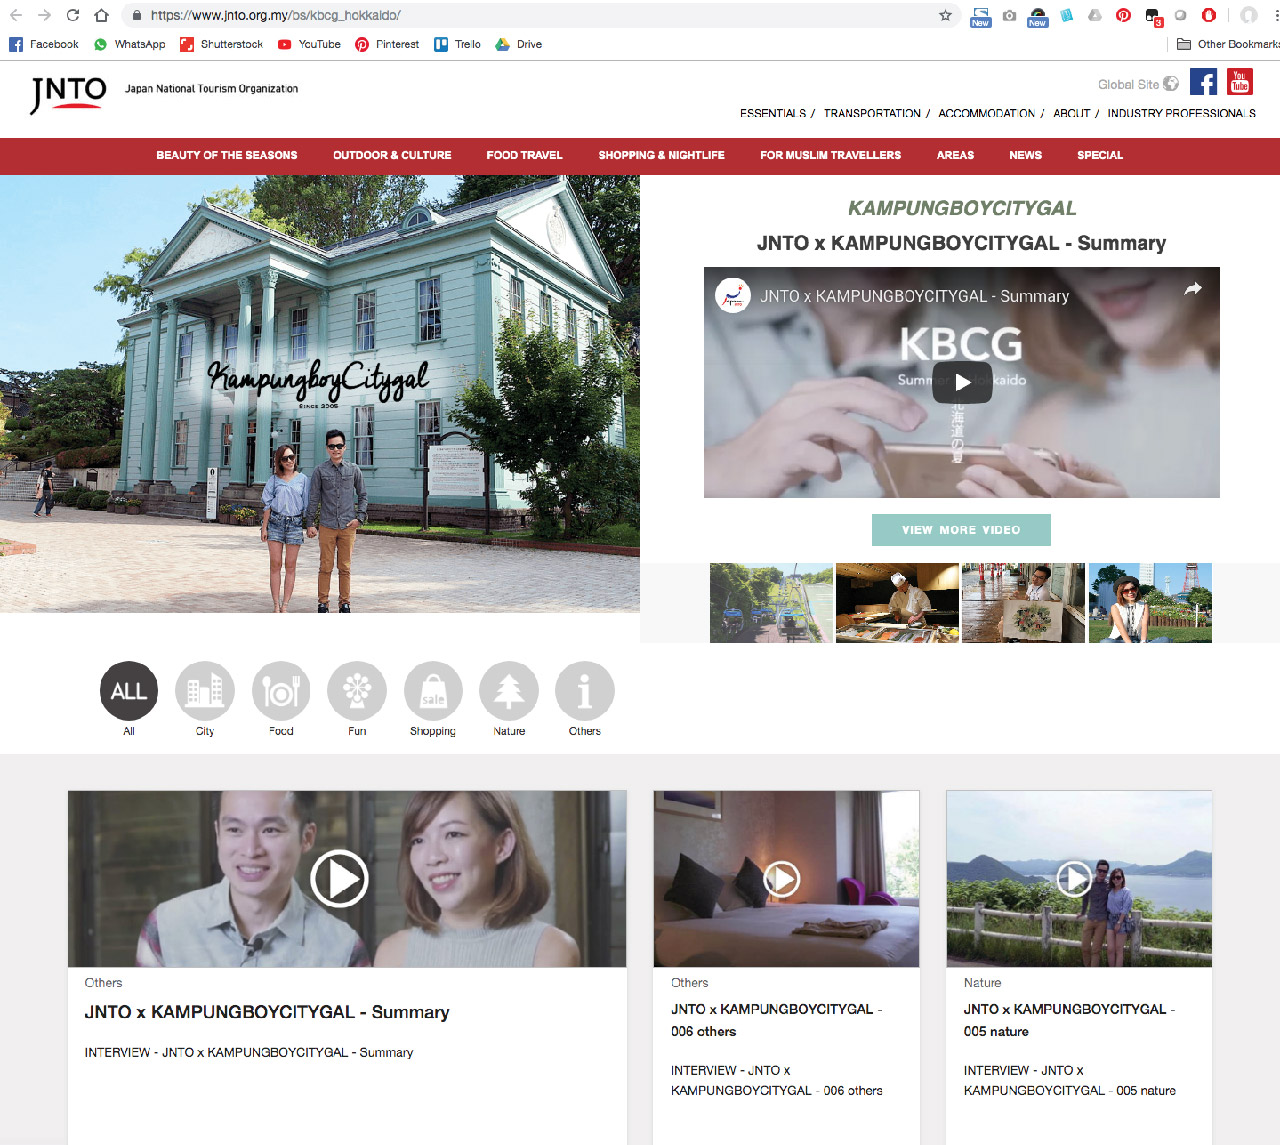This screenshot has width=1280, height=1145.
Task: Play the 005 nature lake video
Action: pyautogui.click(x=1074, y=879)
